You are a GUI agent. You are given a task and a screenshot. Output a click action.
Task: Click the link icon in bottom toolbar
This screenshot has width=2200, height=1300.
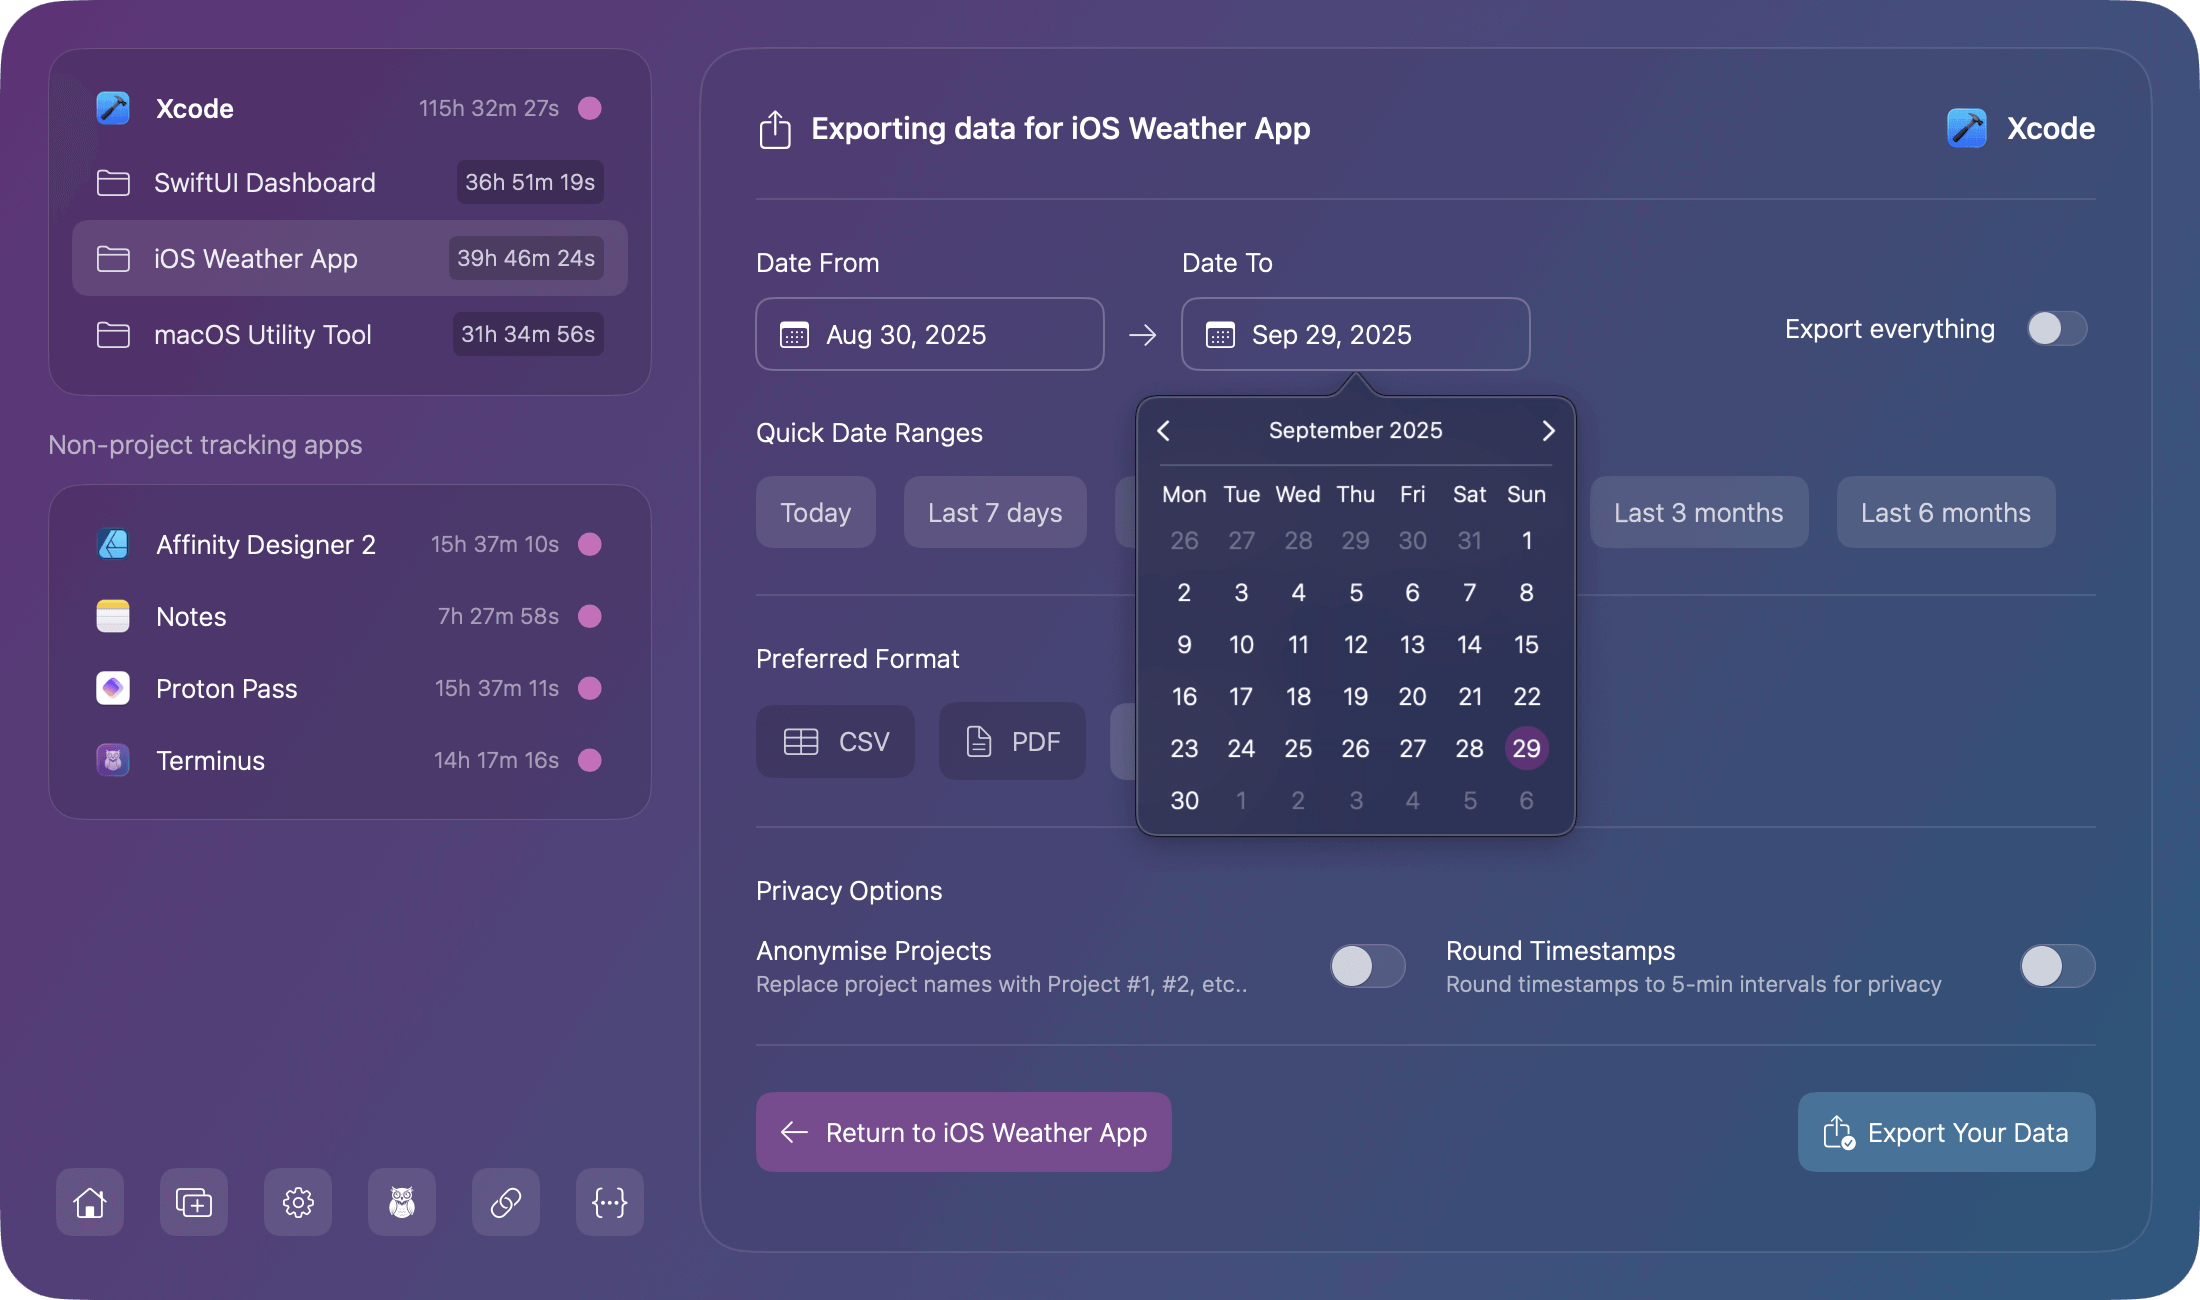pyautogui.click(x=505, y=1202)
